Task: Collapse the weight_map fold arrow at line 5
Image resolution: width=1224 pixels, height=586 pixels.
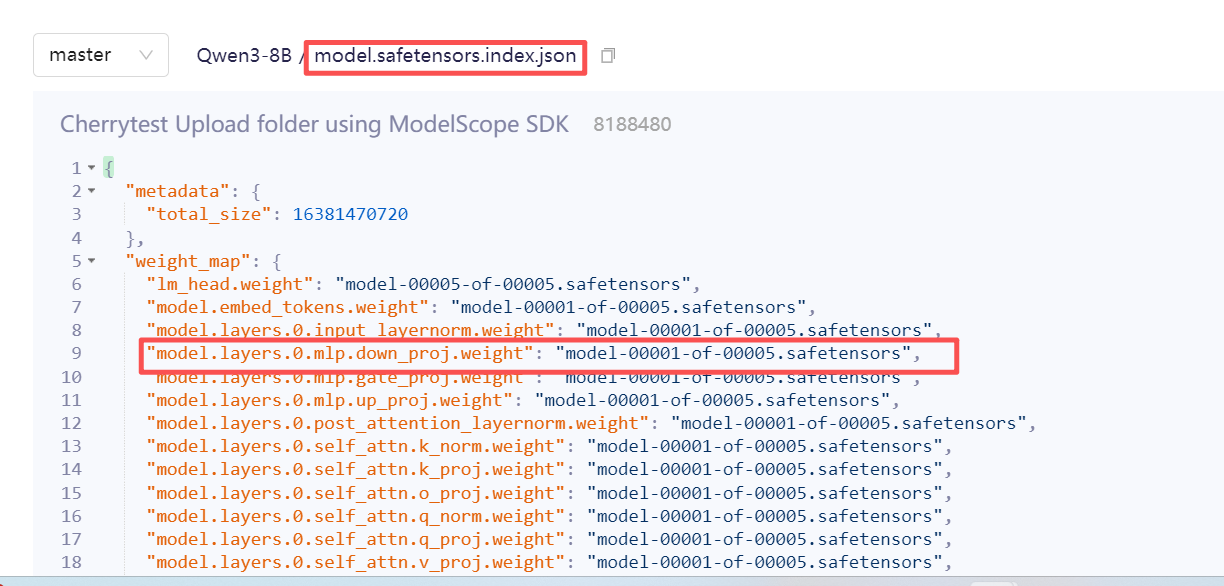Action: [x=92, y=261]
